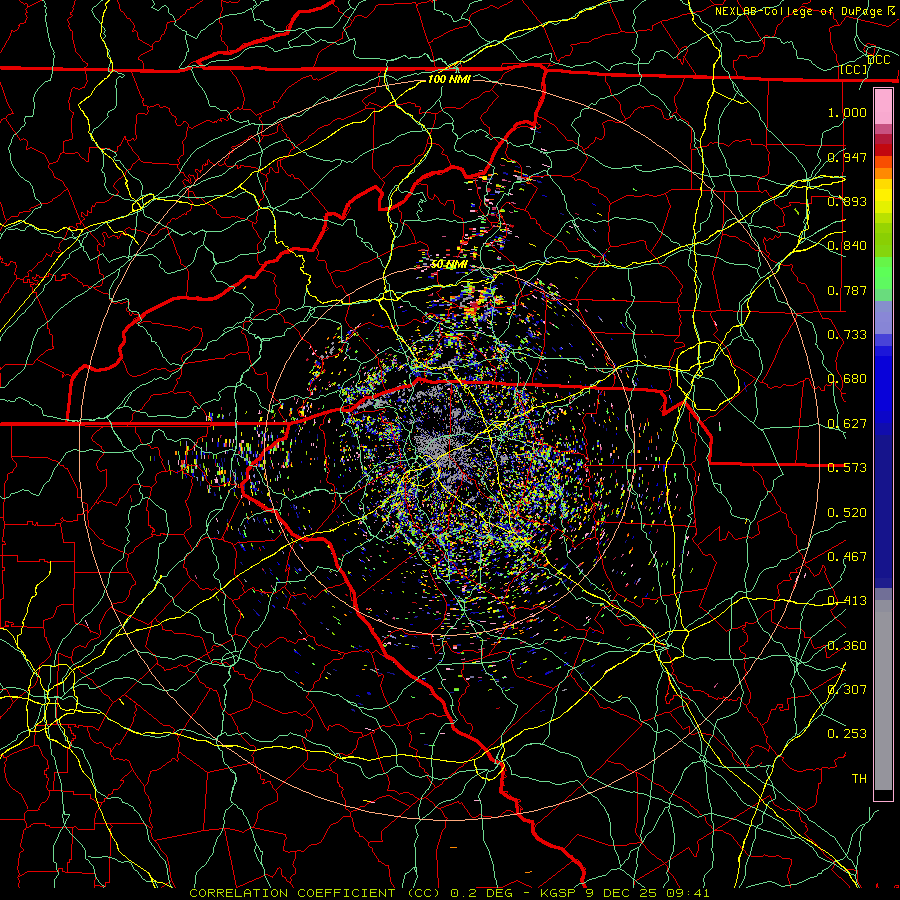Viewport: 900px width, 900px height.
Task: Click the 0.947 scale value
Action: 847,157
